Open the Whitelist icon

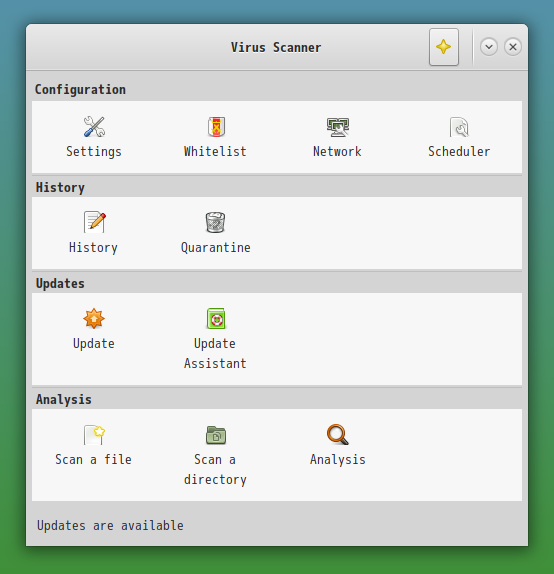(216, 127)
